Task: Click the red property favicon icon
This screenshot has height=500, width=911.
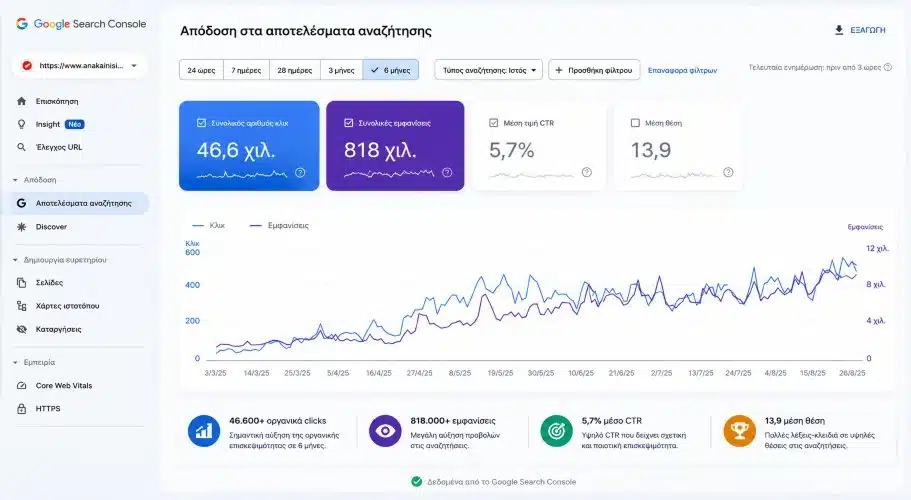Action: [x=27, y=66]
